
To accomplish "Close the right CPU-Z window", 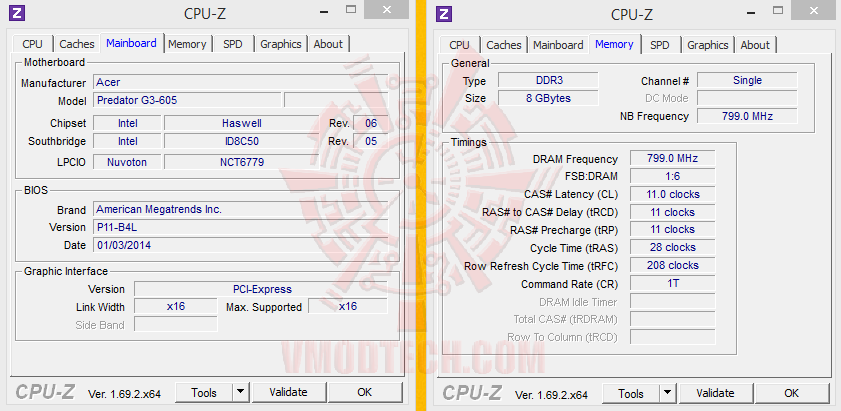I will pos(815,11).
